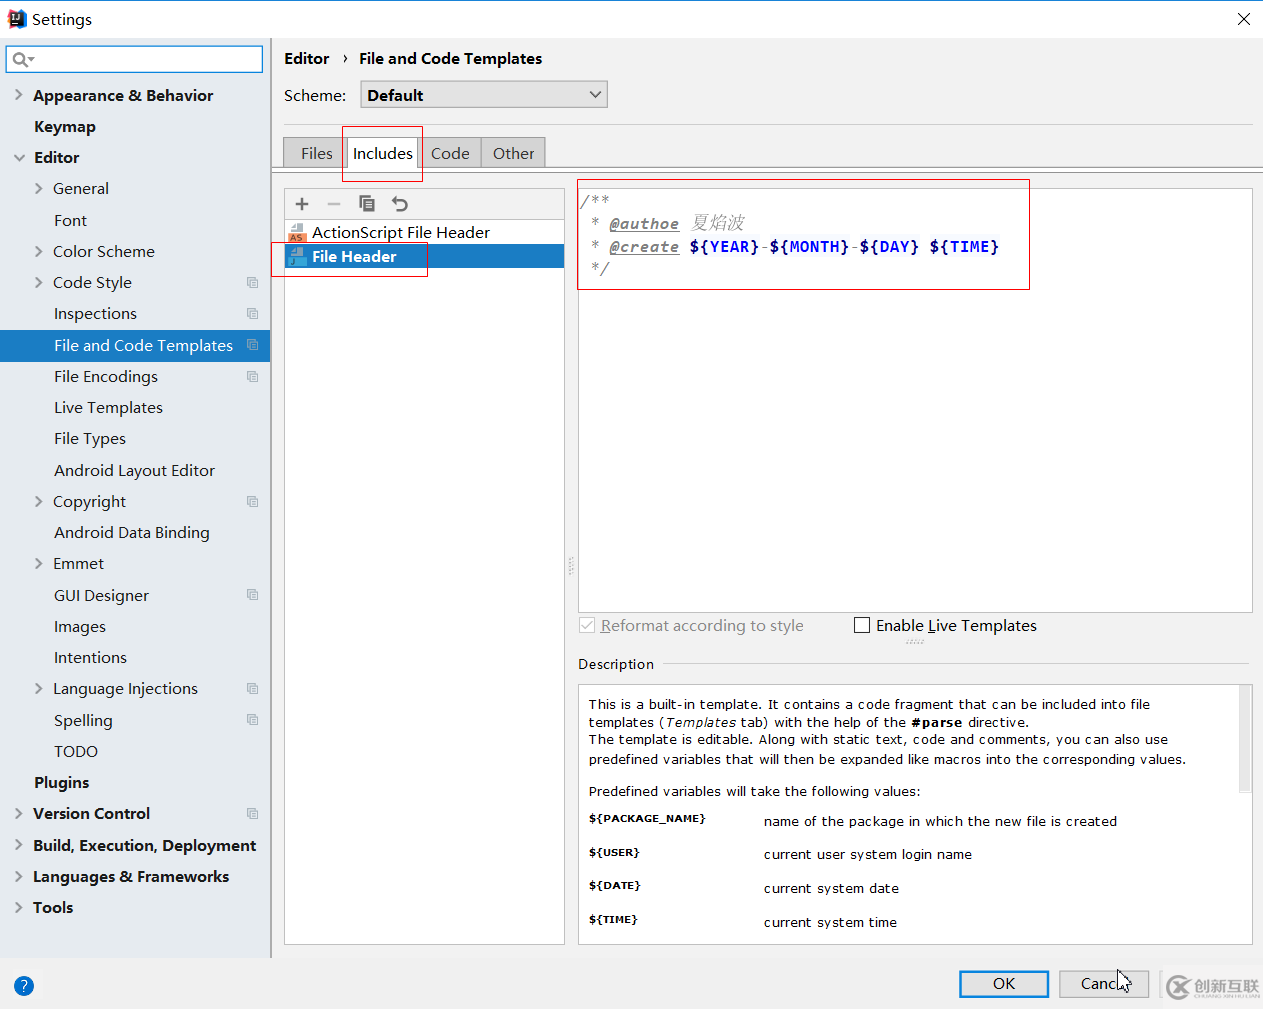Click the search magnifier icon in settings
This screenshot has height=1009, width=1263.
(20, 60)
